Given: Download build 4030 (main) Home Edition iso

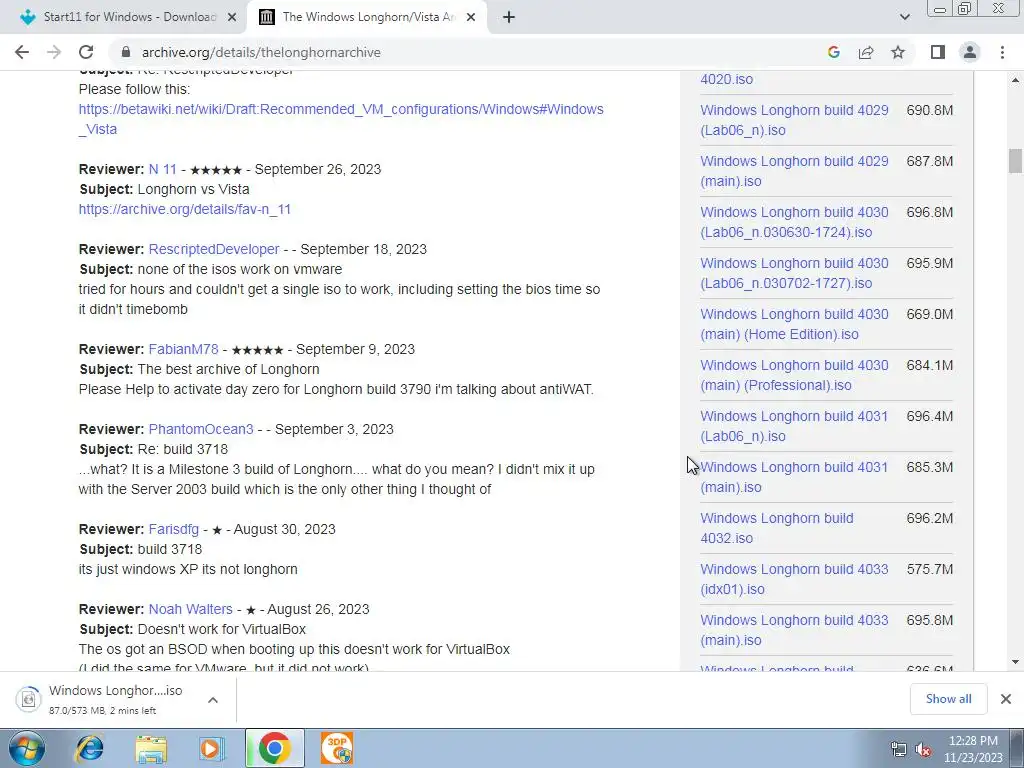Looking at the screenshot, I should (x=794, y=324).
